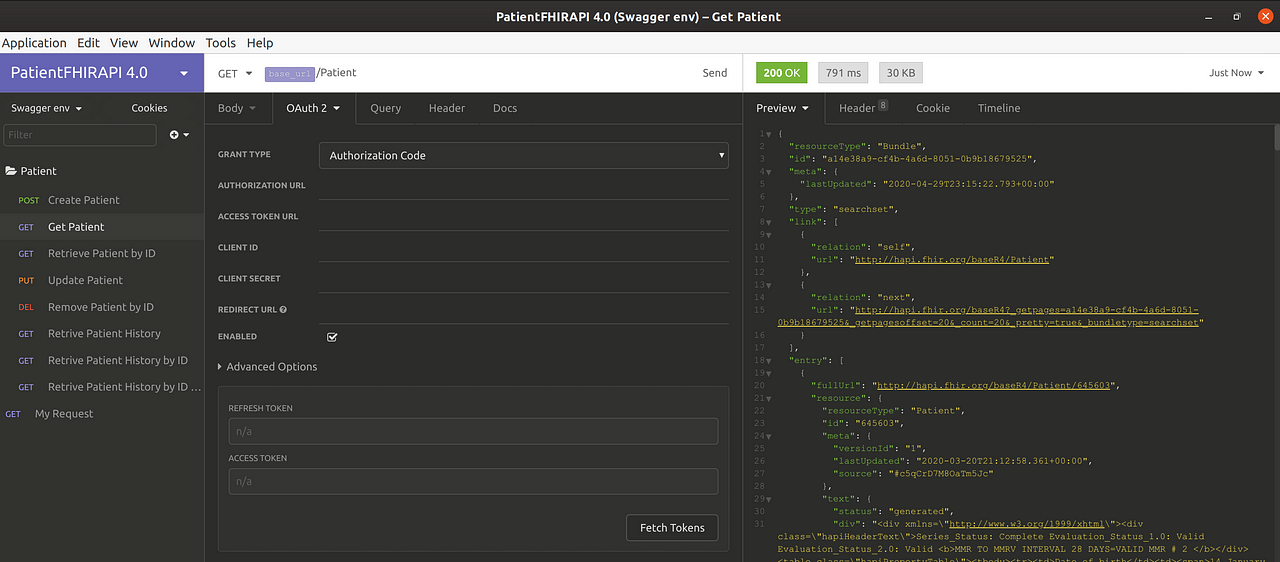This screenshot has height=562, width=1280.
Task: Switch to the request Header tab
Action: click(x=447, y=108)
